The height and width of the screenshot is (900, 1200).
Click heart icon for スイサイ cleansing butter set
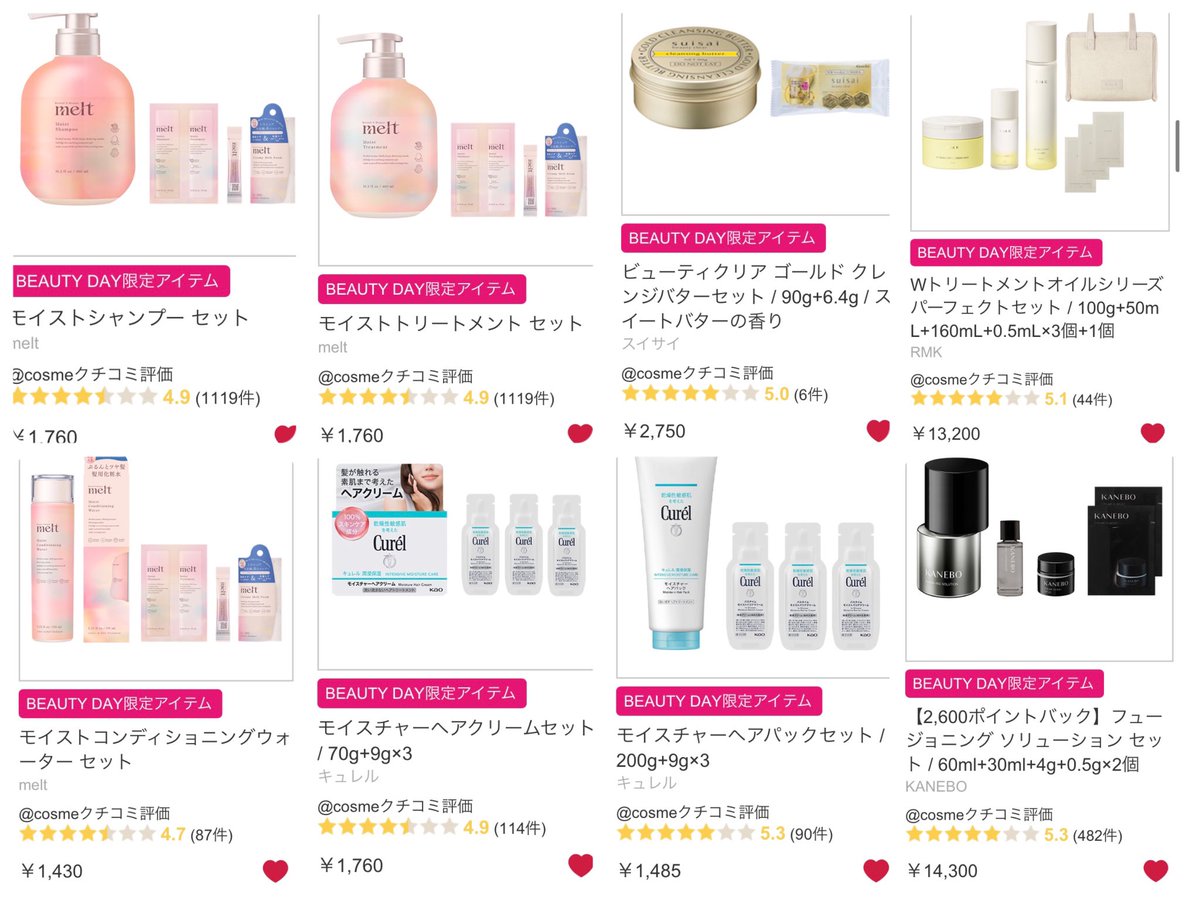878,431
